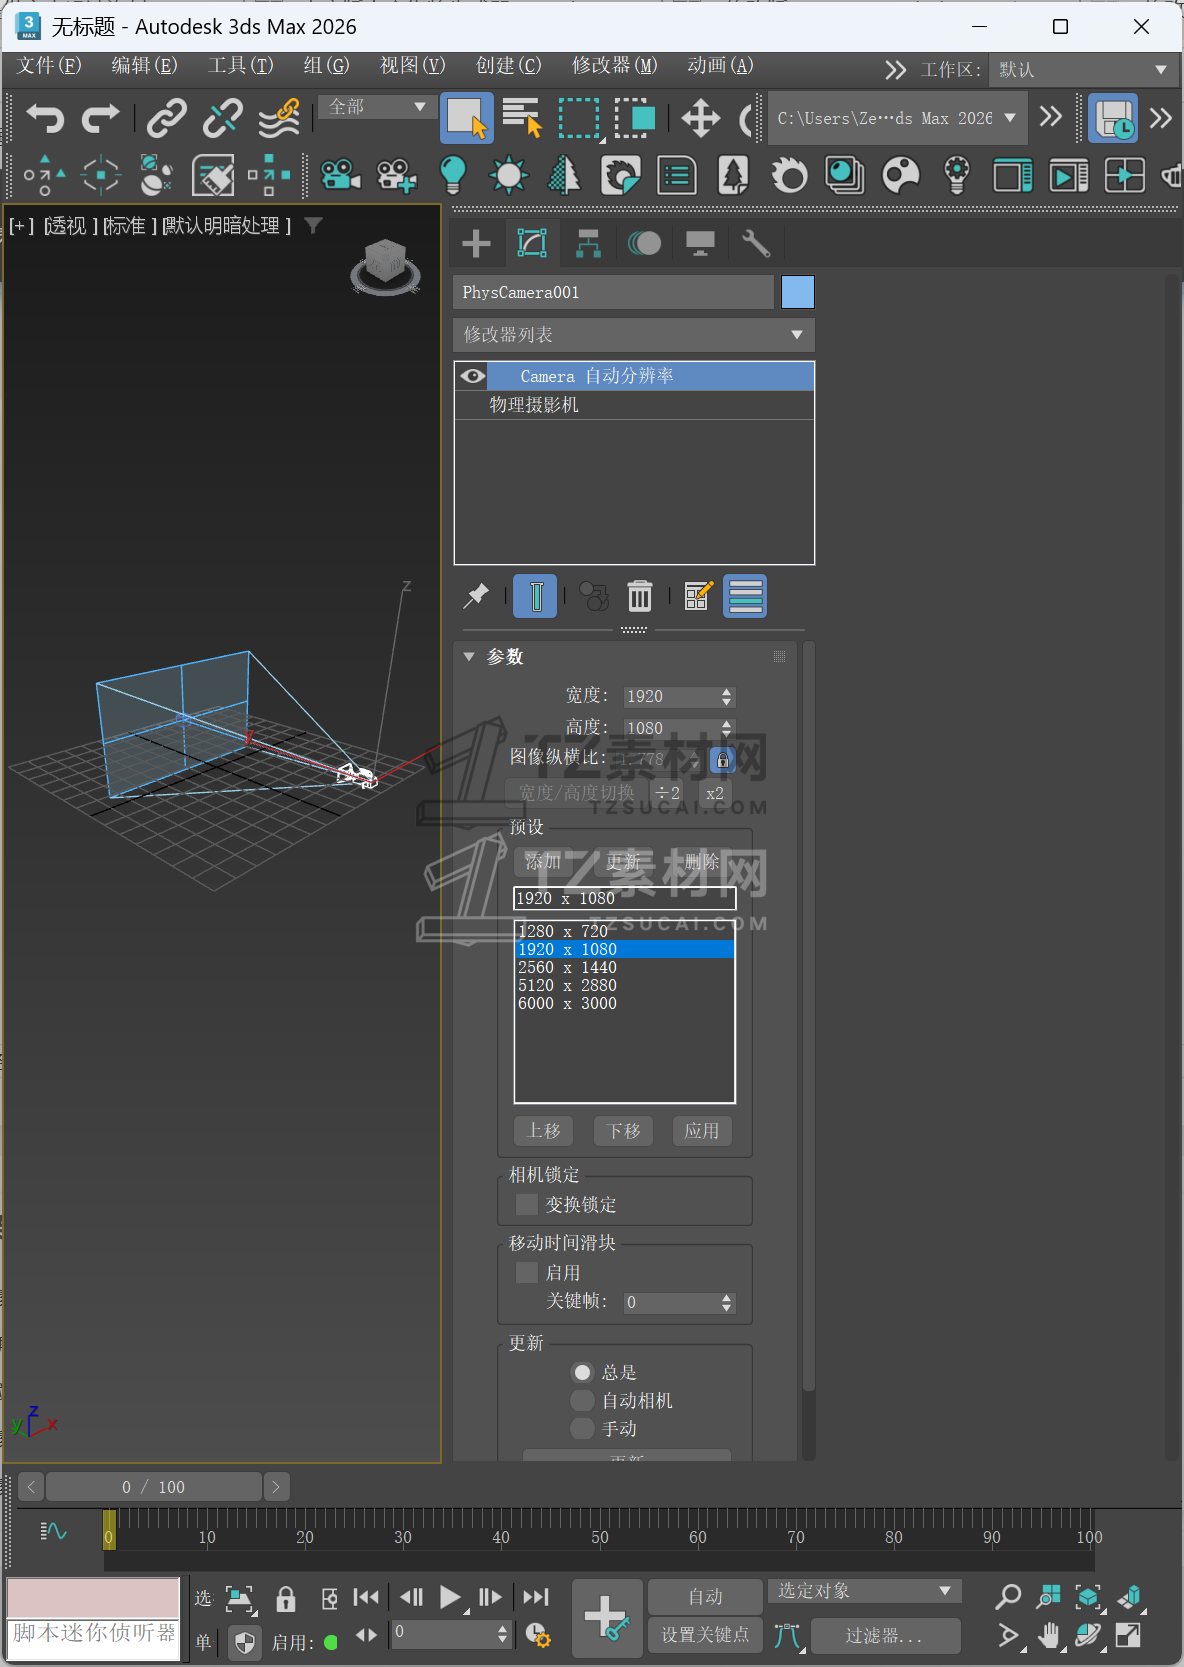The width and height of the screenshot is (1184, 1667).
Task: Open the mini curve editor icon
Action: [53, 1531]
